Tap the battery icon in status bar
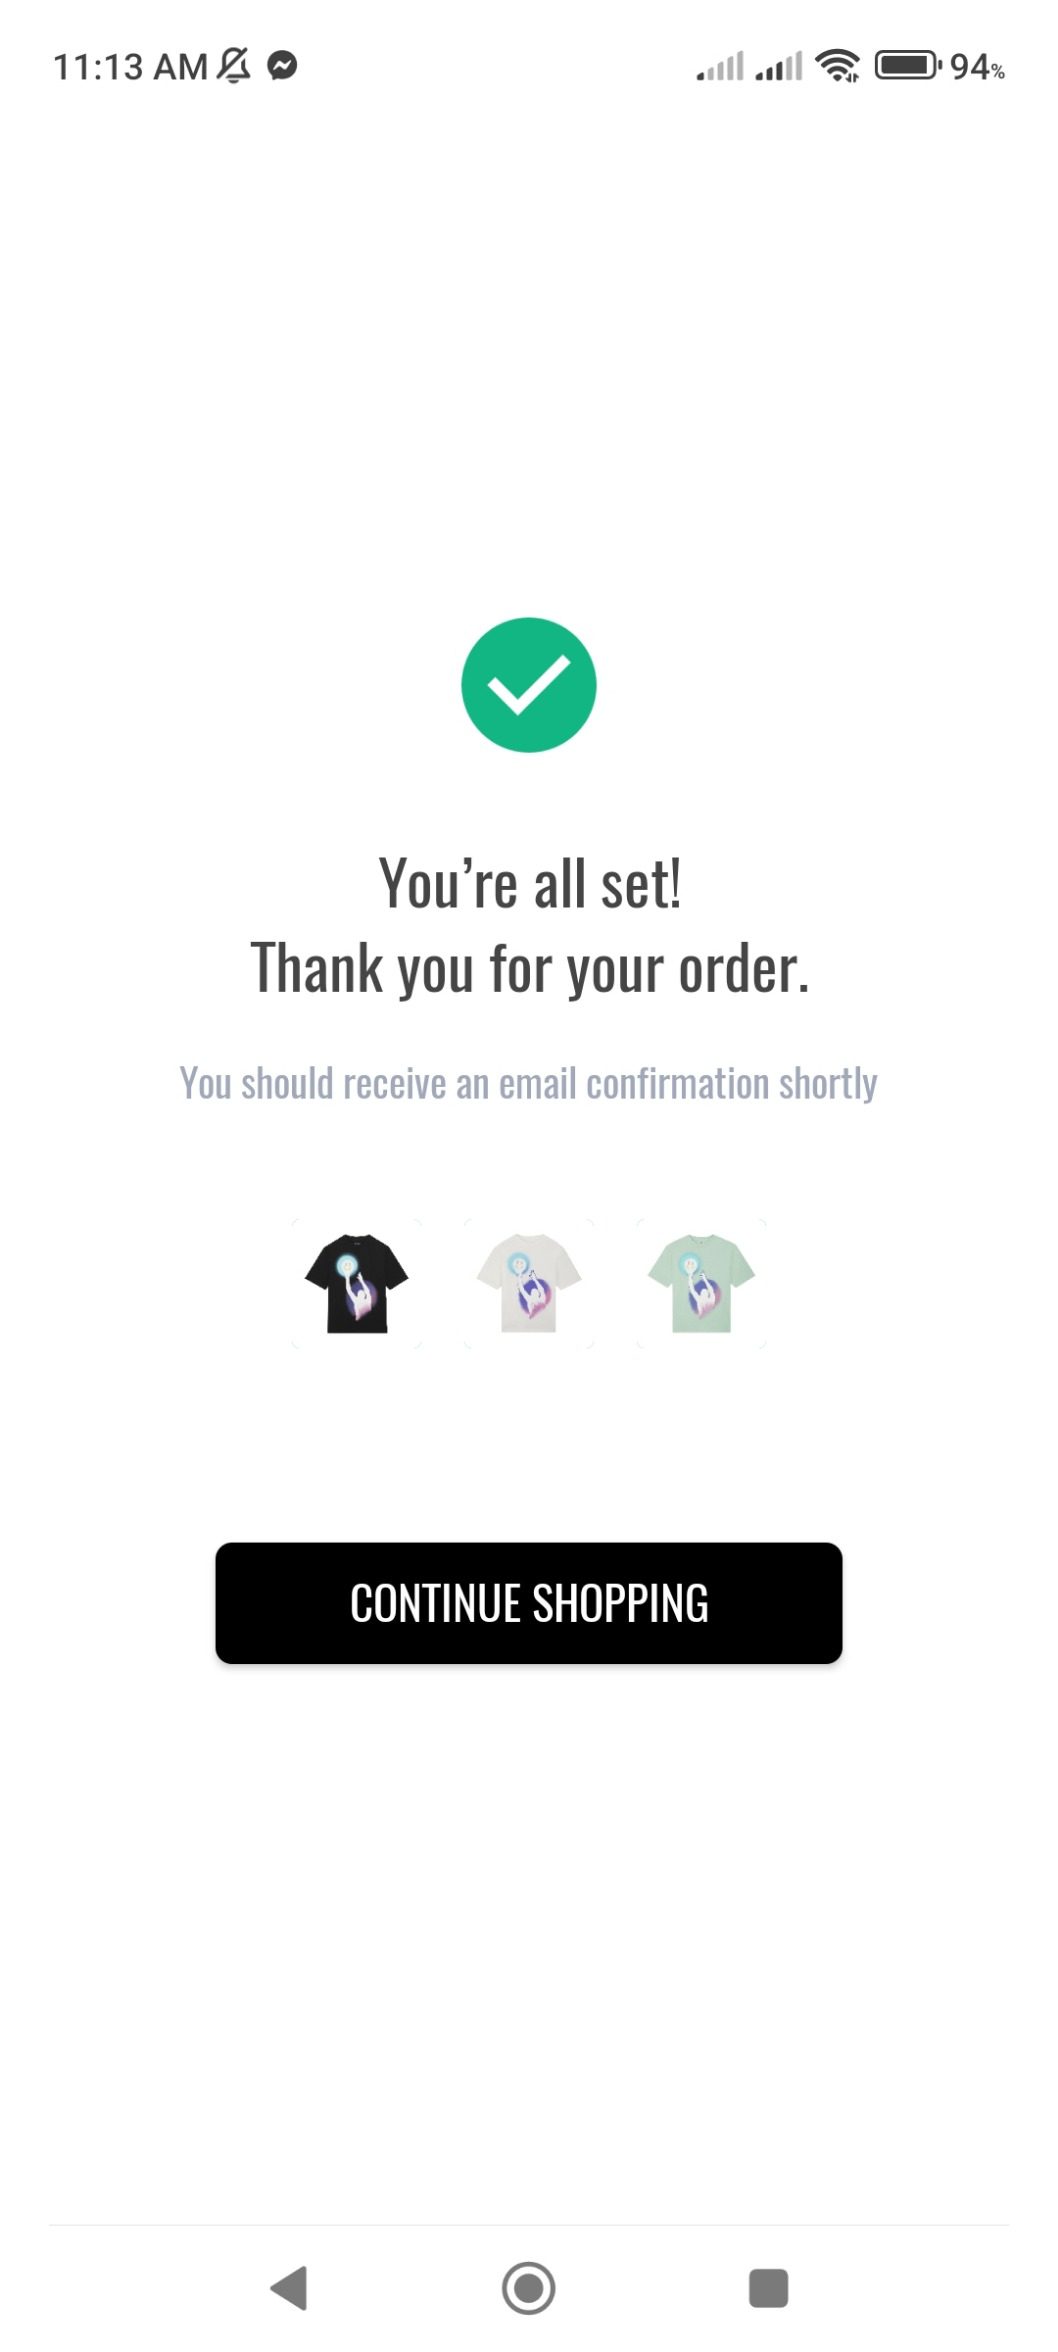This screenshot has height=2352, width=1058. coord(908,66)
